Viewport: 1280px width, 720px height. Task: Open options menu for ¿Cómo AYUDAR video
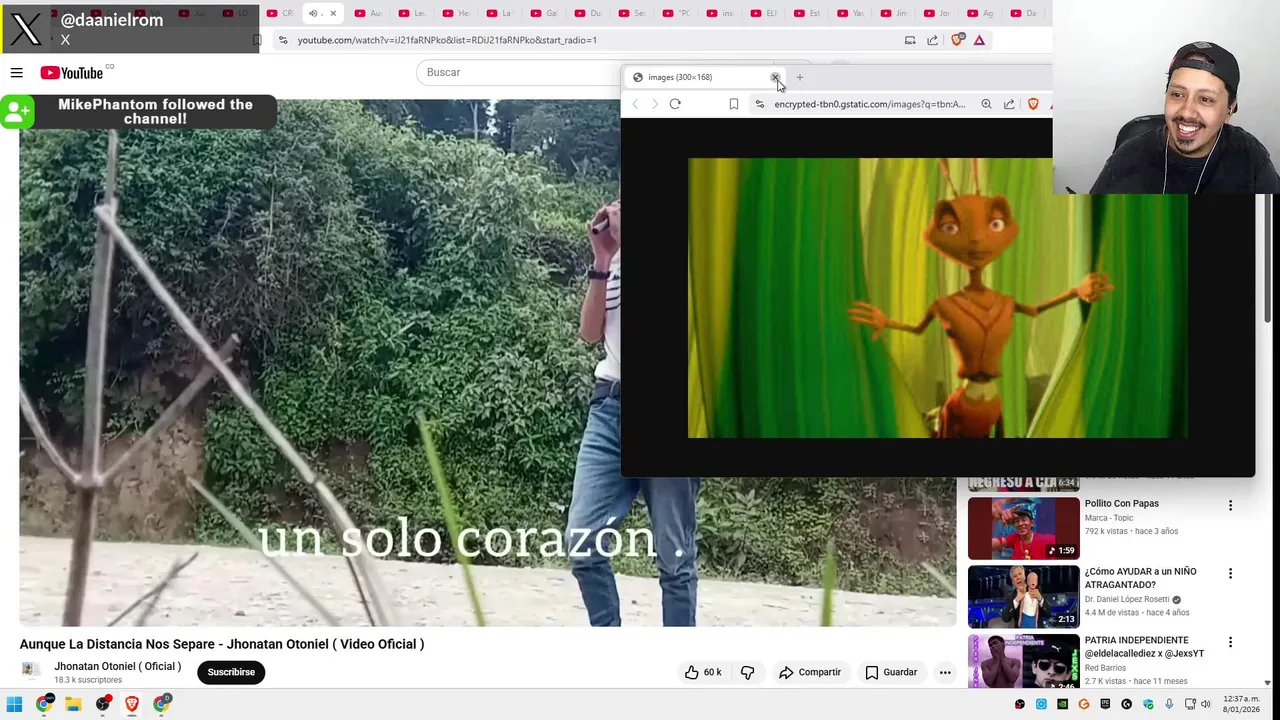(1230, 574)
